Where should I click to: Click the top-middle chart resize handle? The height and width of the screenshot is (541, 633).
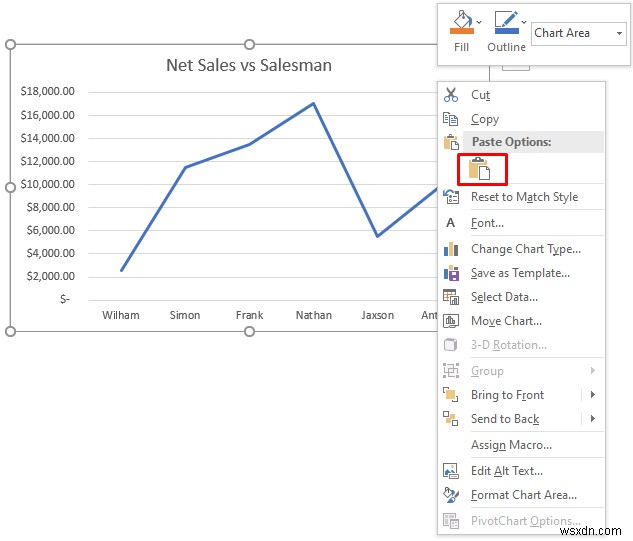pos(249,44)
